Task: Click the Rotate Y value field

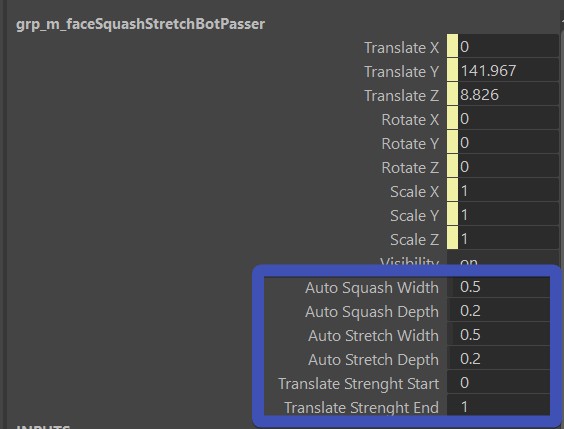Action: pyautogui.click(x=508, y=143)
